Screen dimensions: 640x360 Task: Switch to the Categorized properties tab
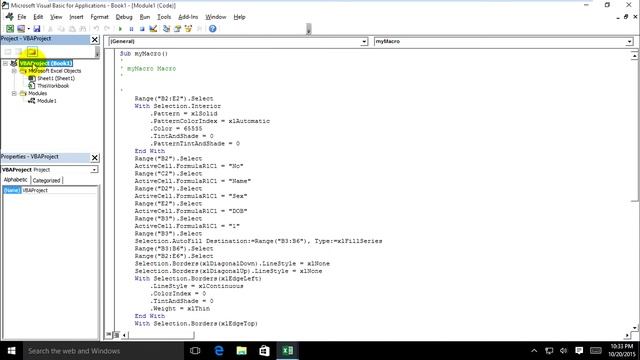point(46,180)
